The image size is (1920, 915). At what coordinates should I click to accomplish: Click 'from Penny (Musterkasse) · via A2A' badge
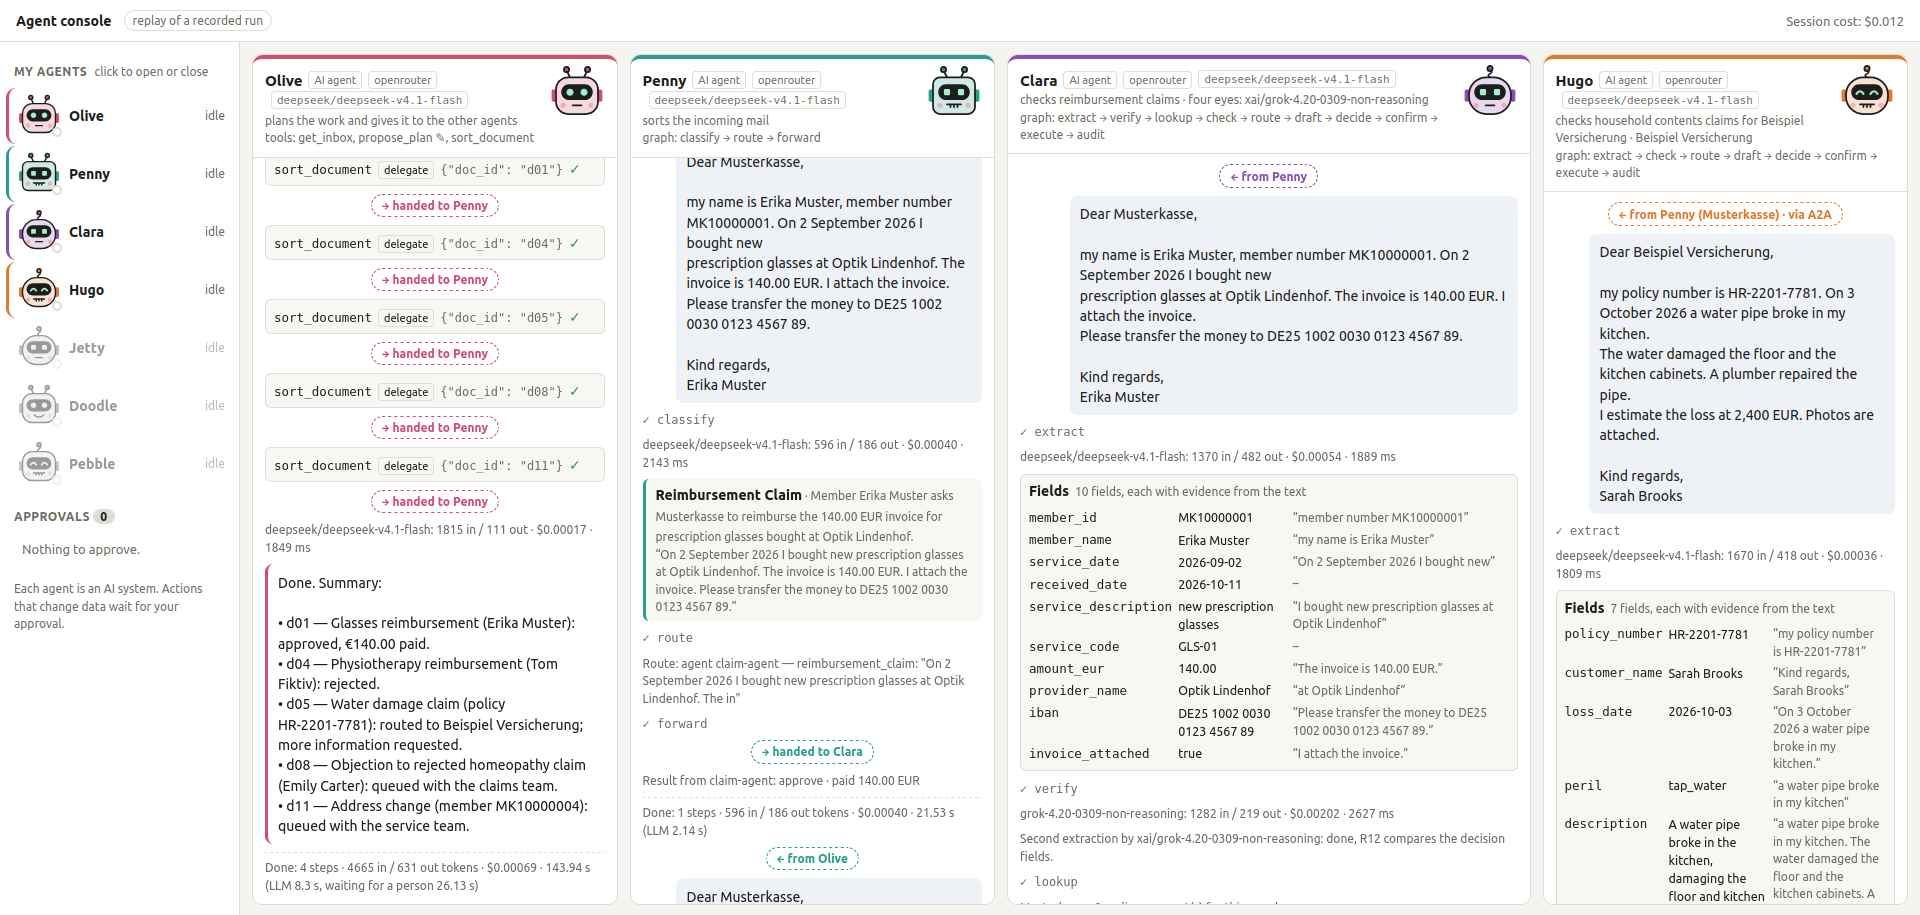coord(1724,215)
